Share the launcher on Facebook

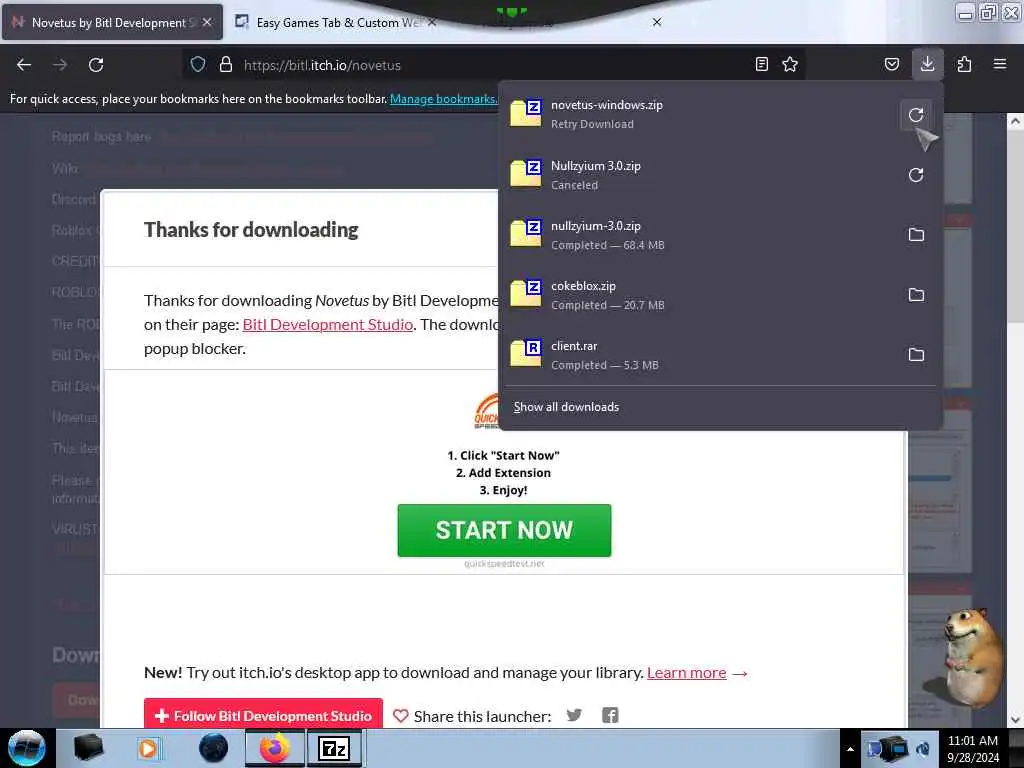pos(610,715)
